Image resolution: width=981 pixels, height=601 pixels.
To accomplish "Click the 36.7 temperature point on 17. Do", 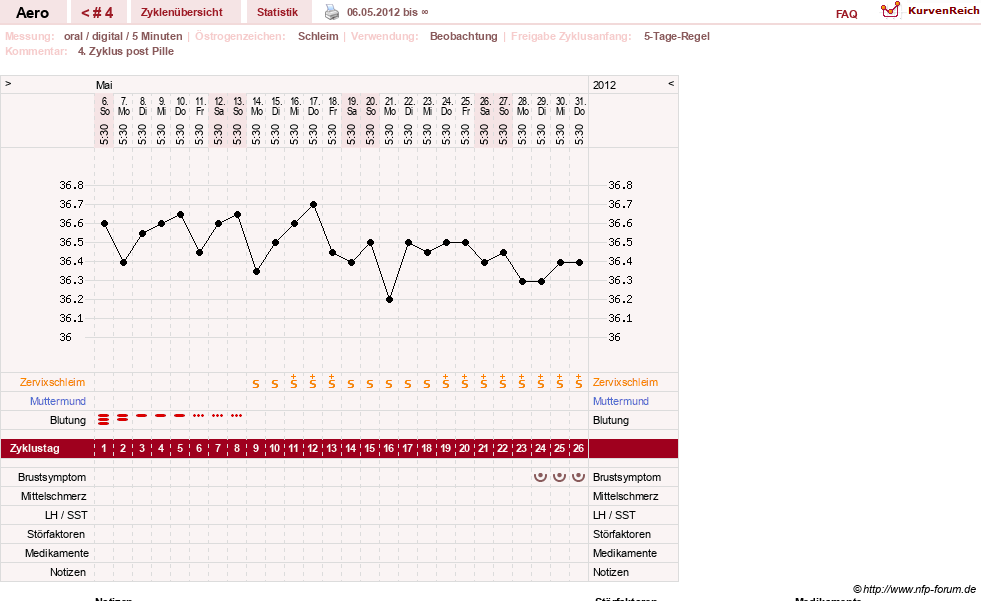I will 313,205.
